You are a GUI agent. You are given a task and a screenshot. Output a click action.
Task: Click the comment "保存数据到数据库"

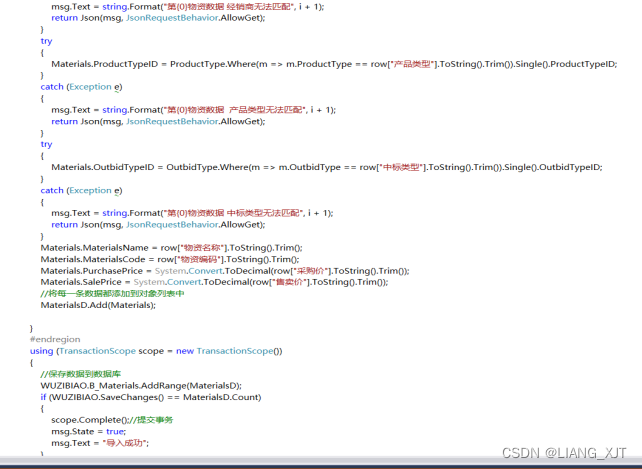pos(81,374)
